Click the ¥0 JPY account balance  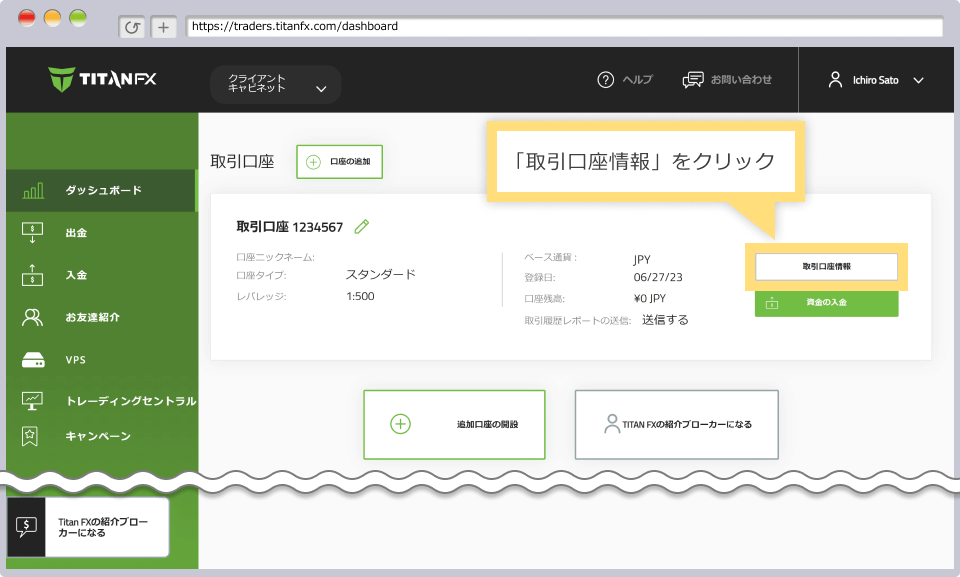650,298
